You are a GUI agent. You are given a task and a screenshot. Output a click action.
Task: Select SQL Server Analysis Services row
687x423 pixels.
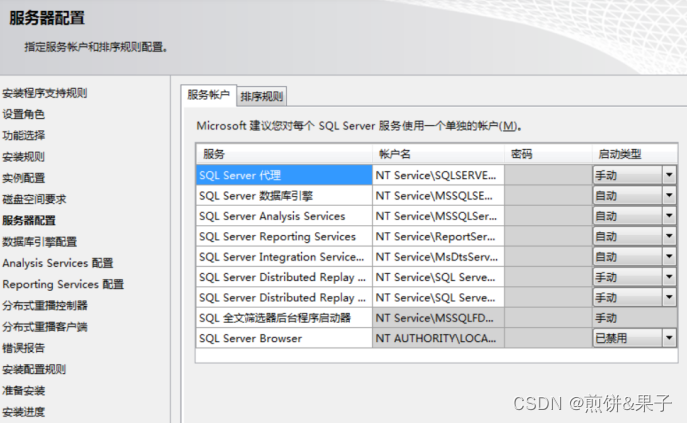(x=284, y=216)
